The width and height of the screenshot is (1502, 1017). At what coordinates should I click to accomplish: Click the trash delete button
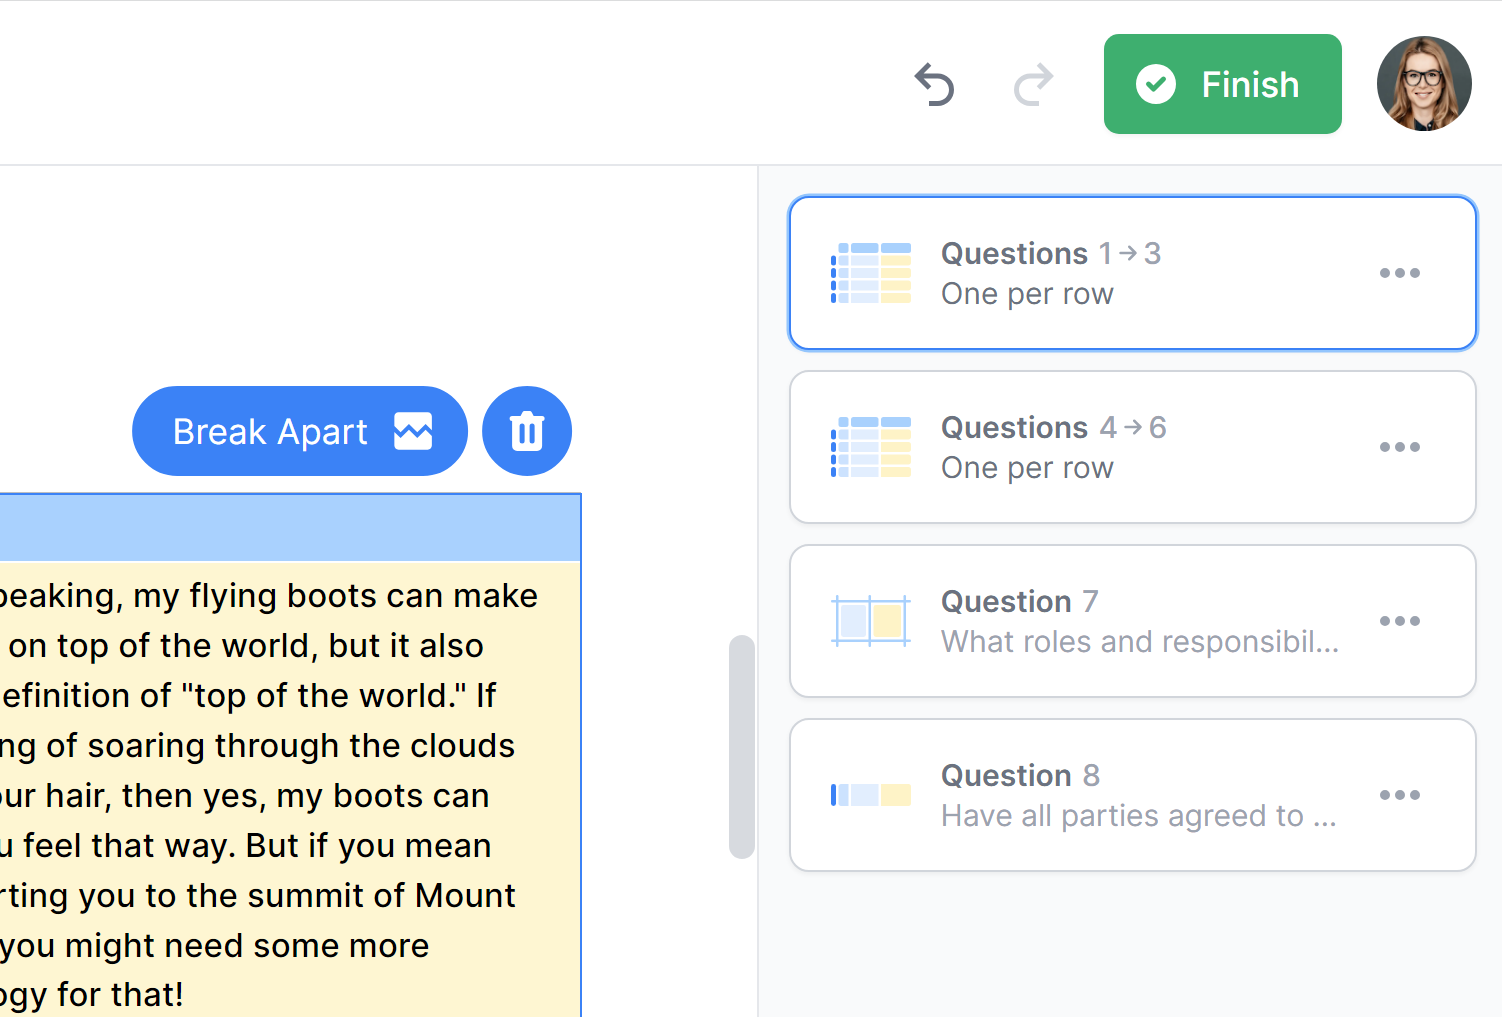[x=527, y=431]
